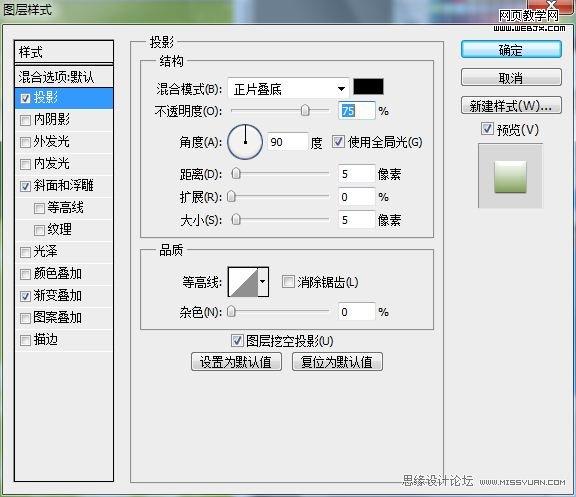Viewport: 576px width, 497px height.
Task: Select the 样式 header in list
Action: pyautogui.click(x=64, y=52)
